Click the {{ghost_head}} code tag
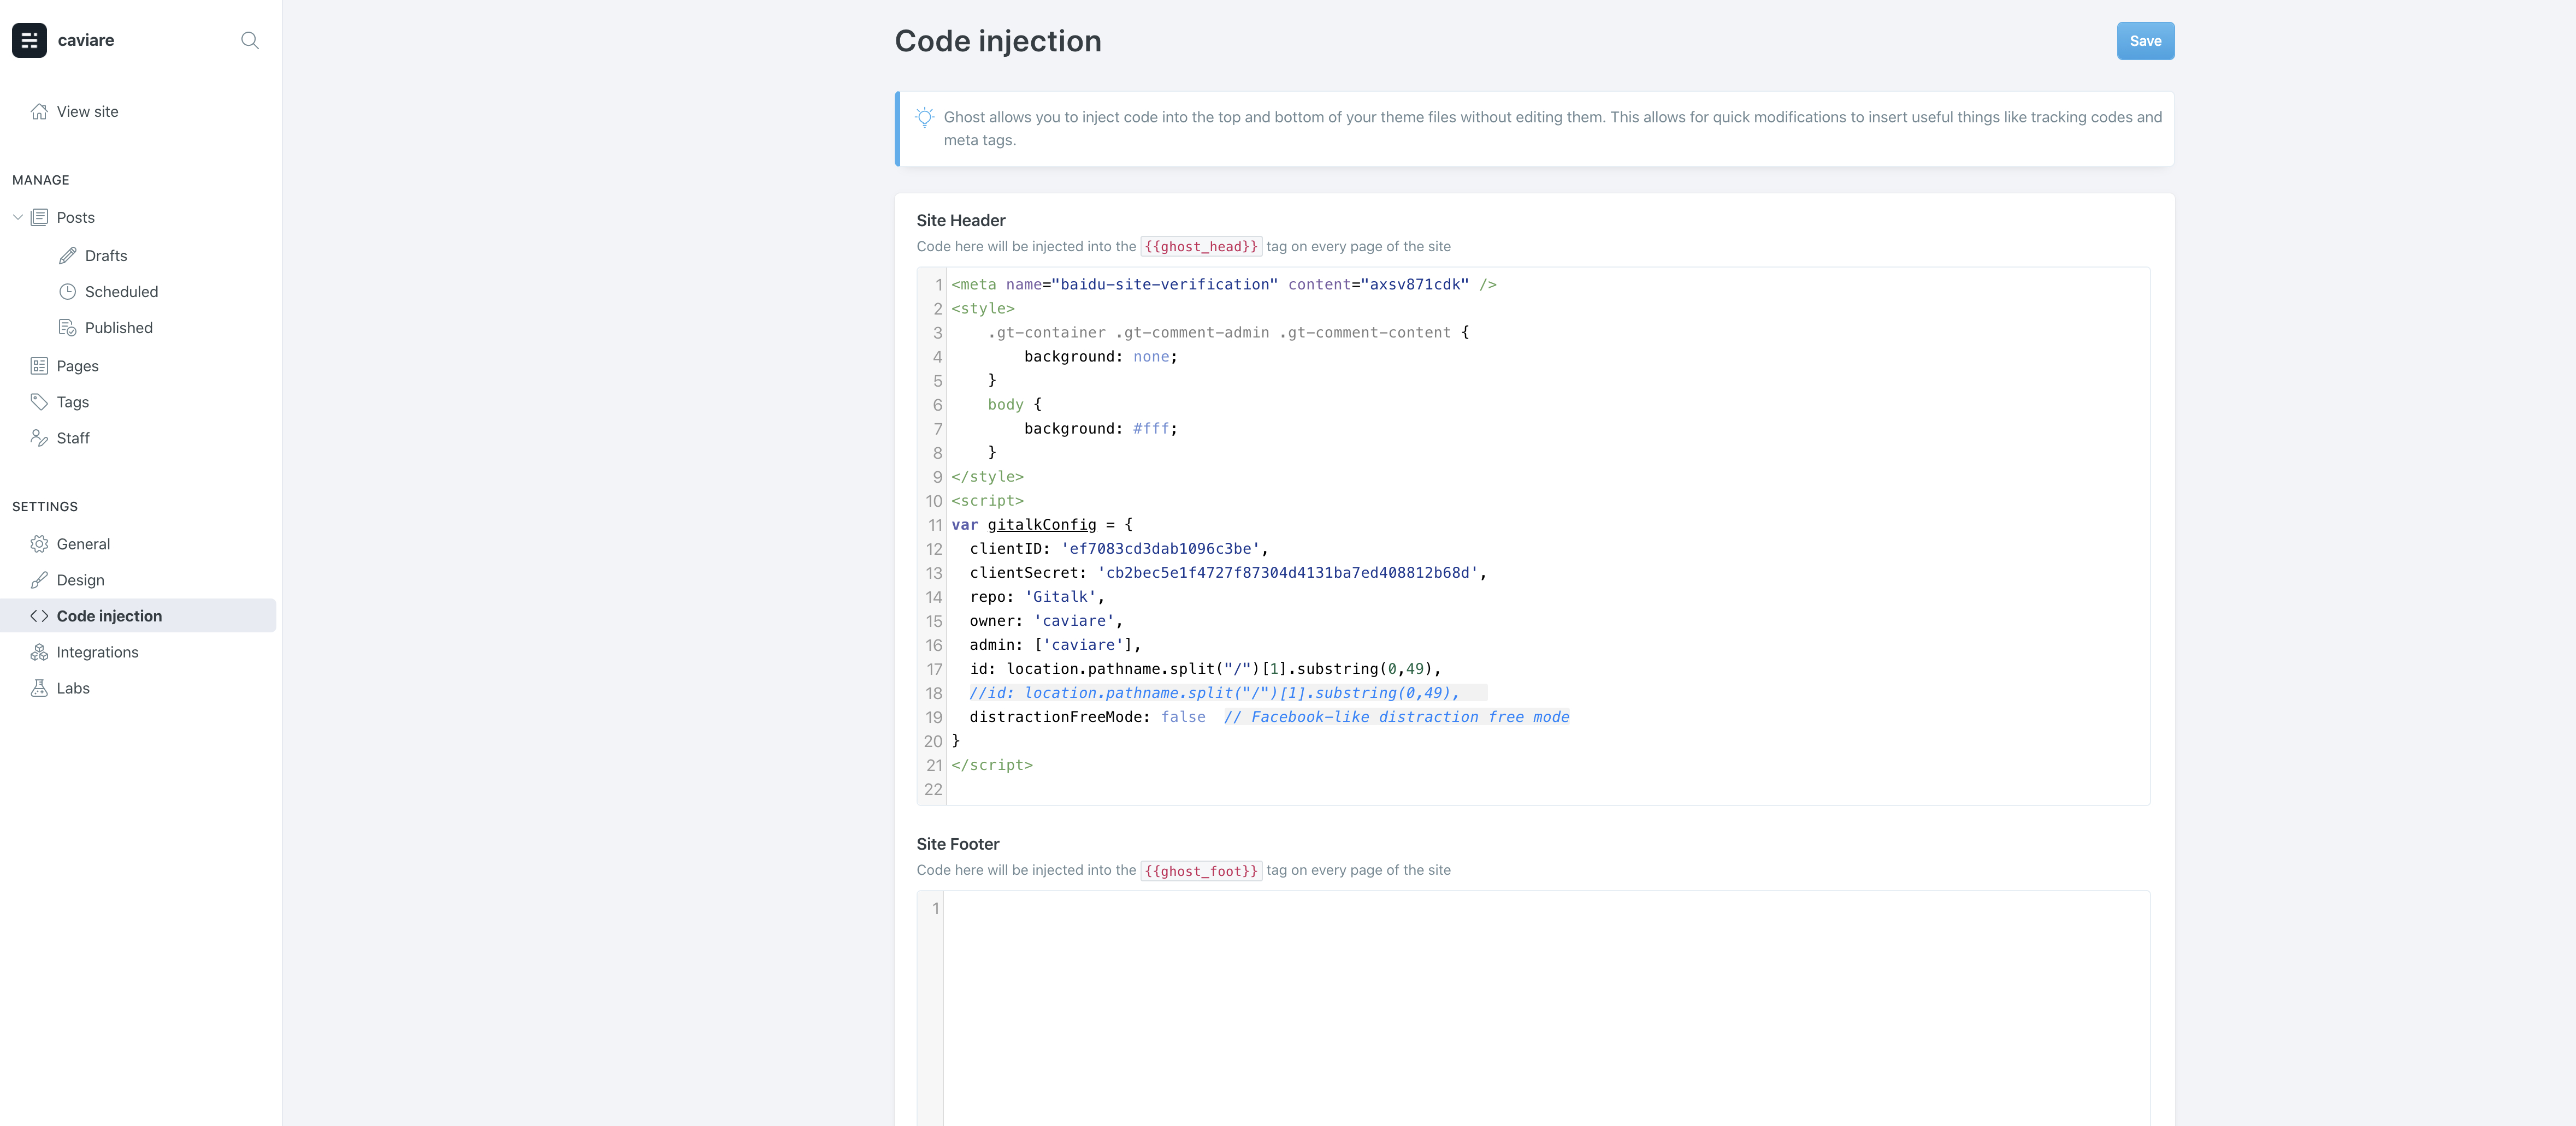Viewport: 2576px width, 1126px height. point(1201,246)
